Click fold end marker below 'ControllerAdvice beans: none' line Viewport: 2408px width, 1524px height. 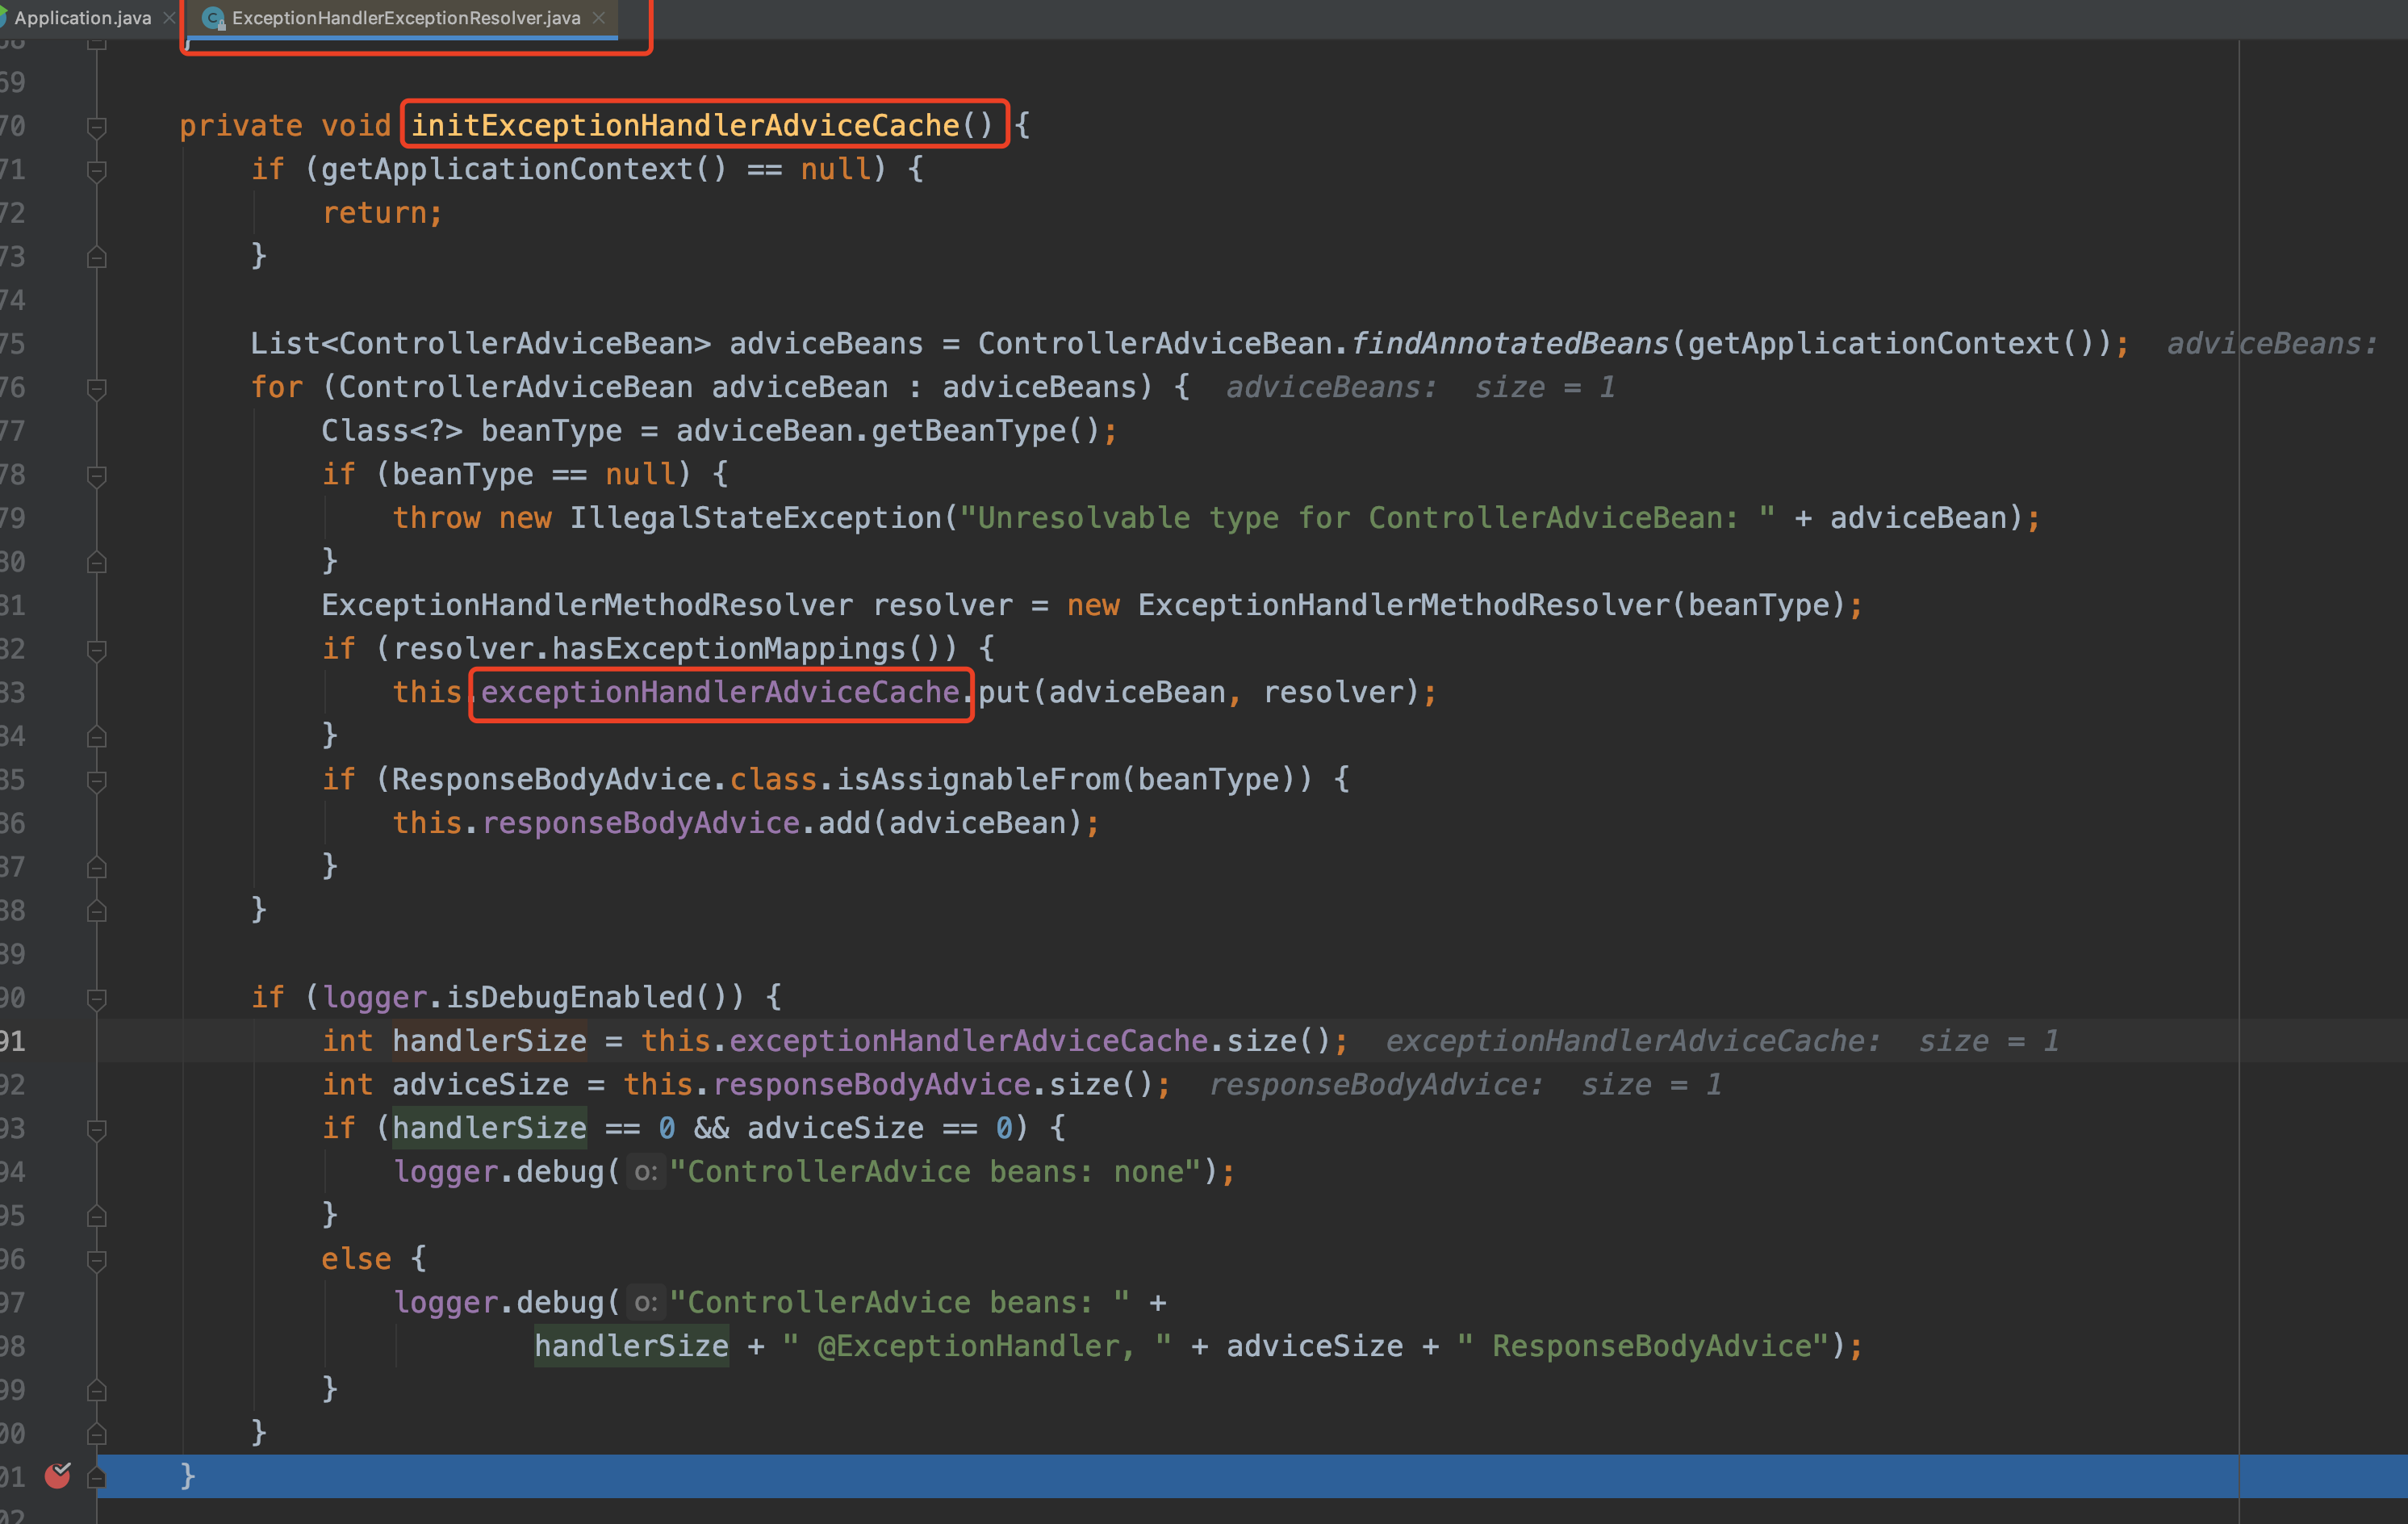[97, 1216]
